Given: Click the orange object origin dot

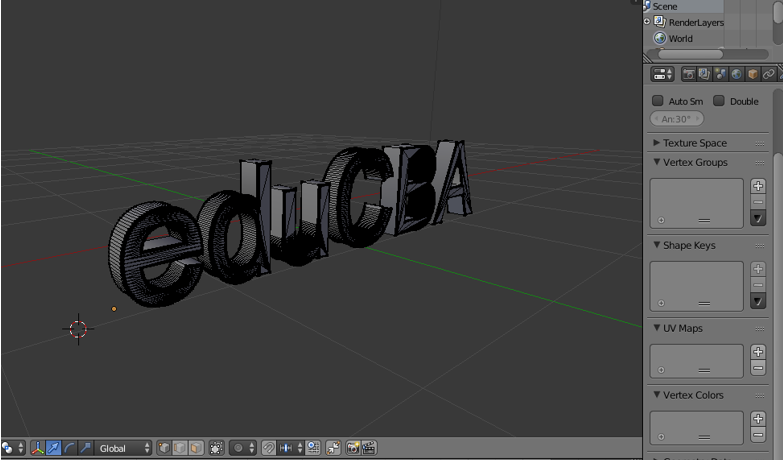Looking at the screenshot, I should (114, 309).
